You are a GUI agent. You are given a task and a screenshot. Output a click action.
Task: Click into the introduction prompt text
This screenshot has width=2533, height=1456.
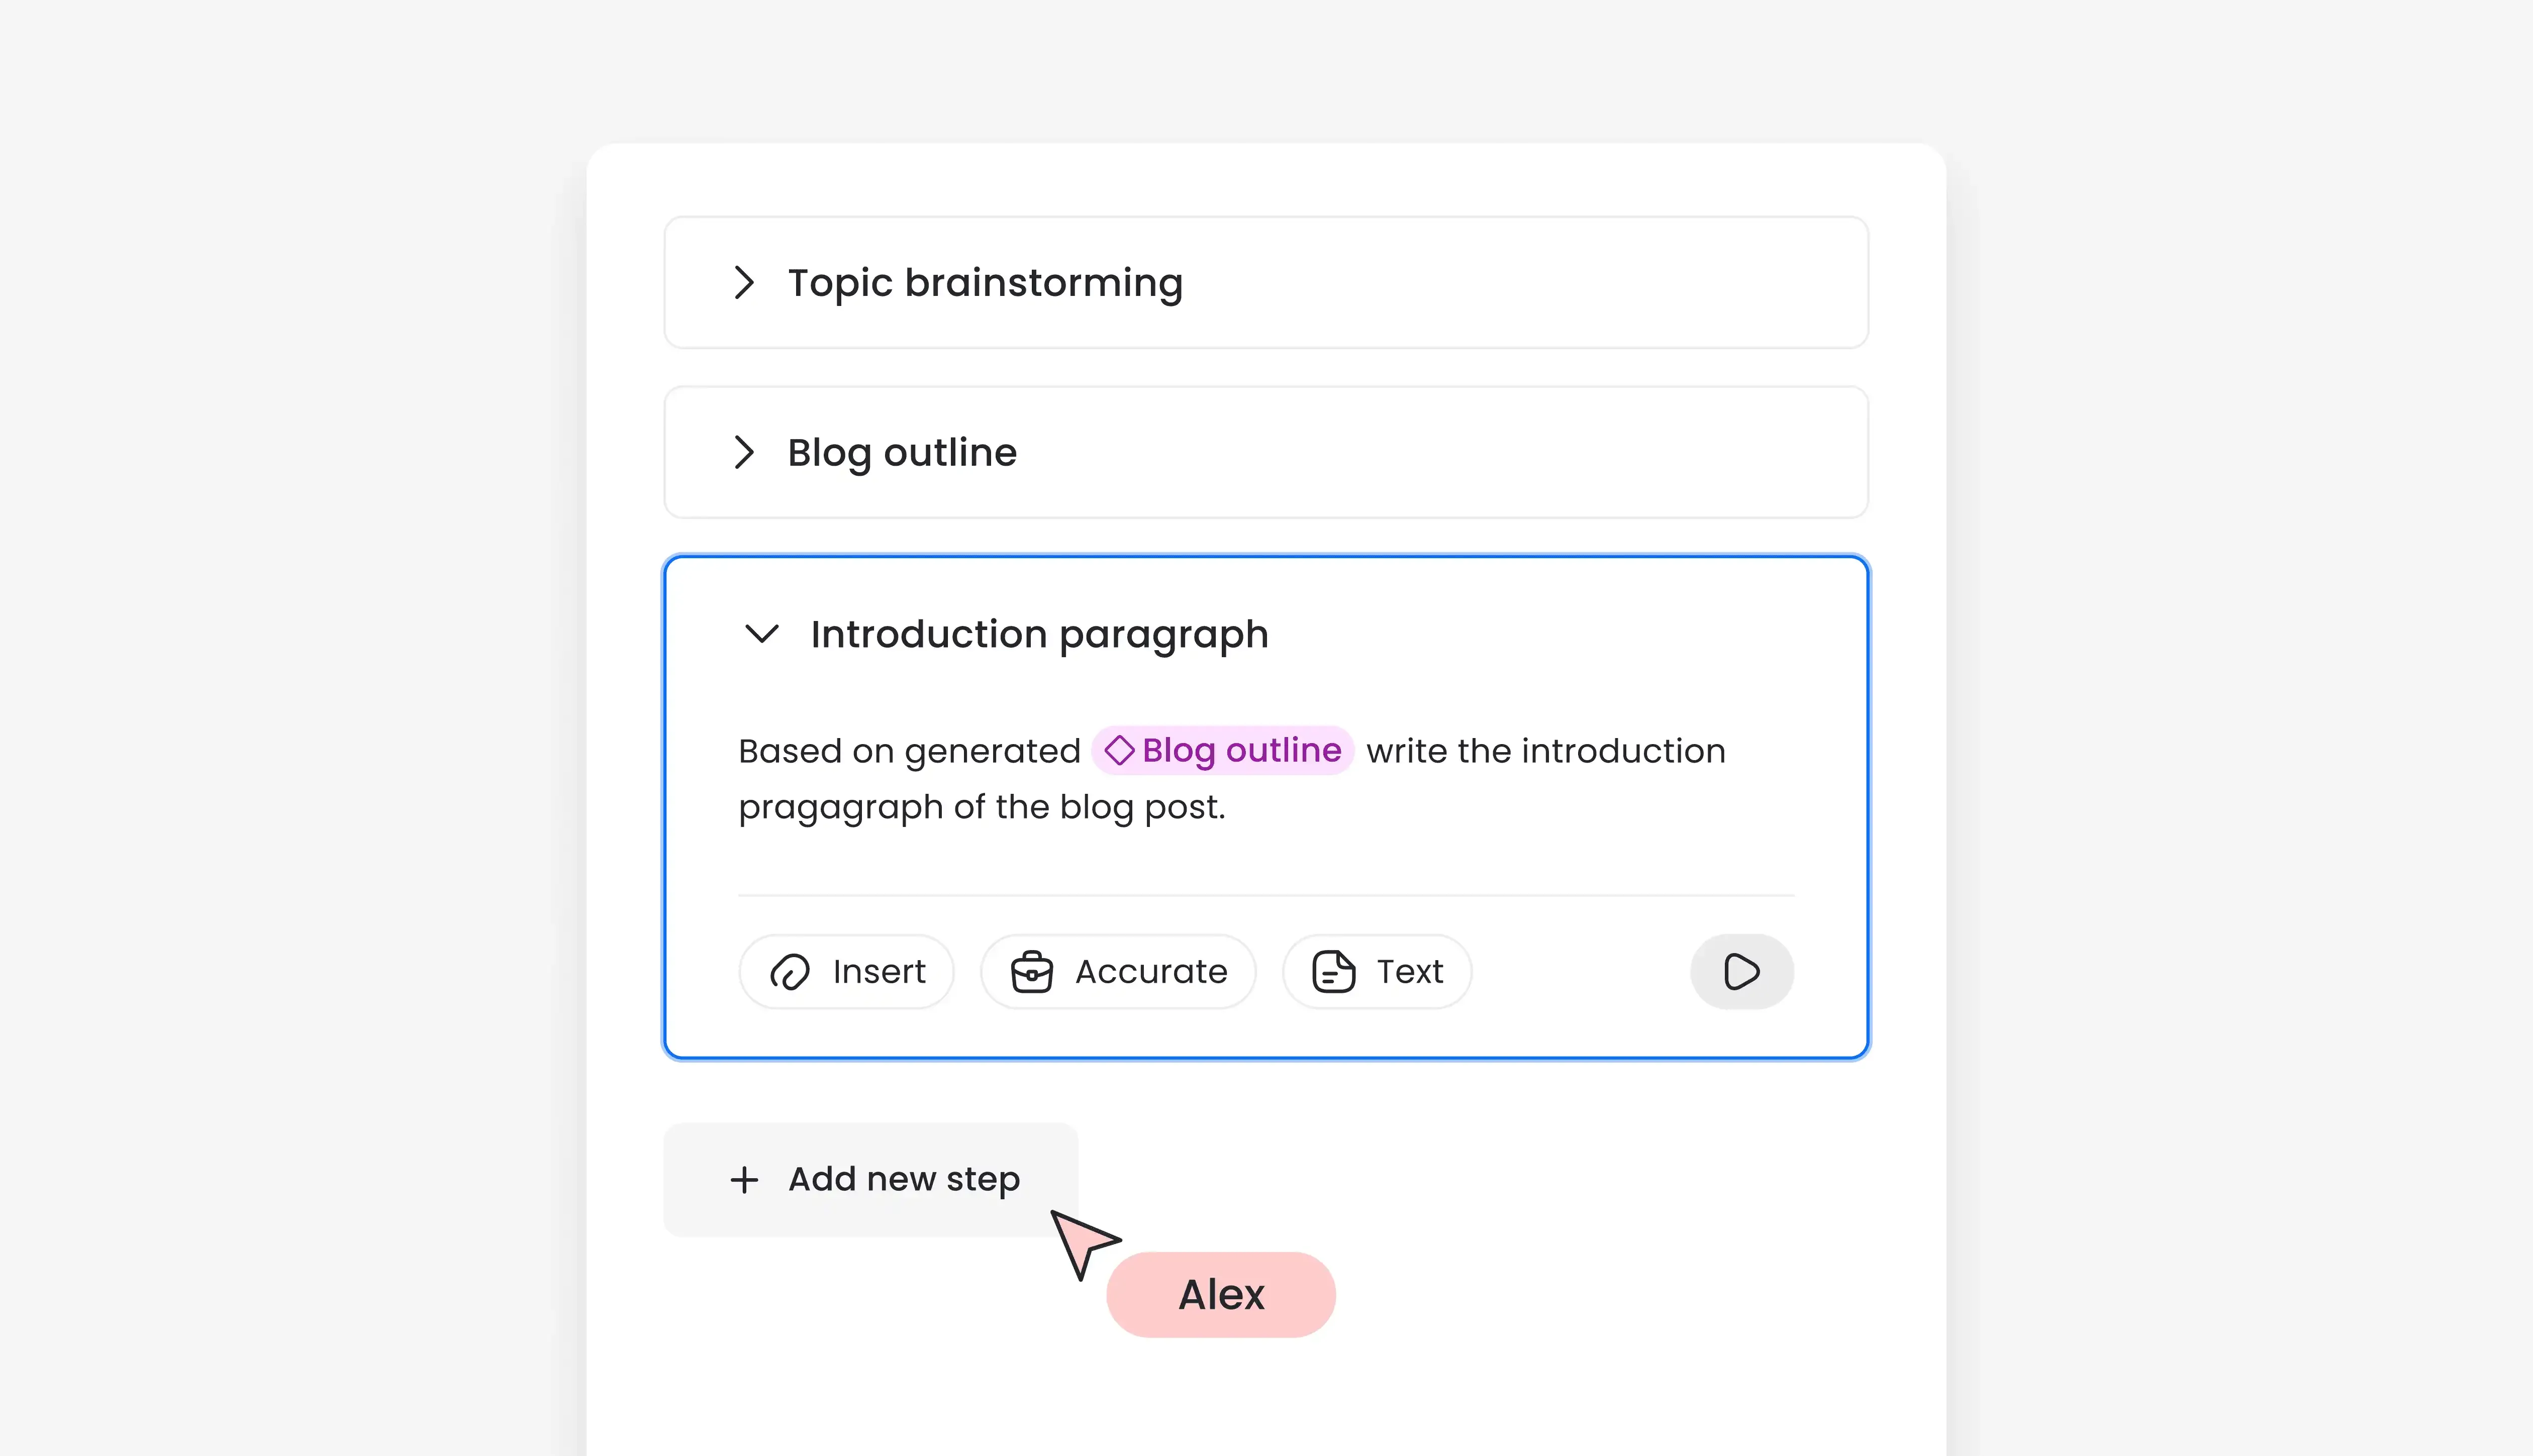coord(1232,778)
